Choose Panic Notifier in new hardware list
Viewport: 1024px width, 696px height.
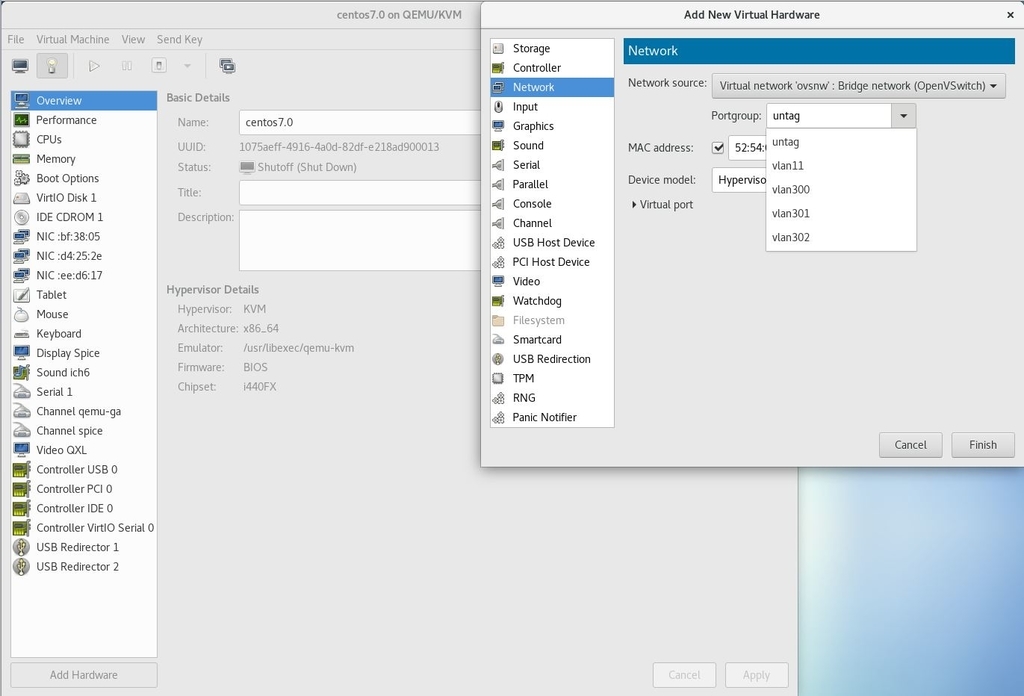552,417
